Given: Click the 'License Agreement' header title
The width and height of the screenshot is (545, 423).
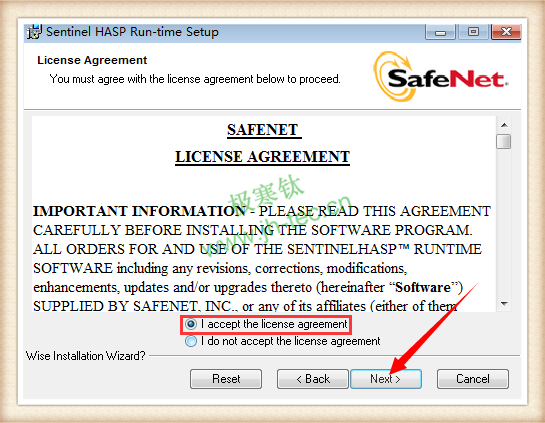Looking at the screenshot, I should pyautogui.click(x=92, y=60).
